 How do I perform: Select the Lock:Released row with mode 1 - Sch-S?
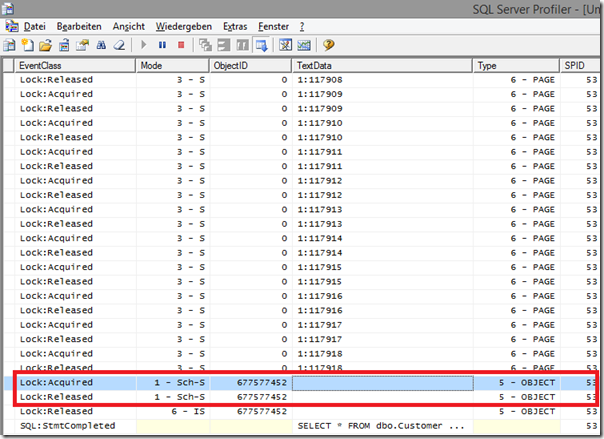[302, 397]
